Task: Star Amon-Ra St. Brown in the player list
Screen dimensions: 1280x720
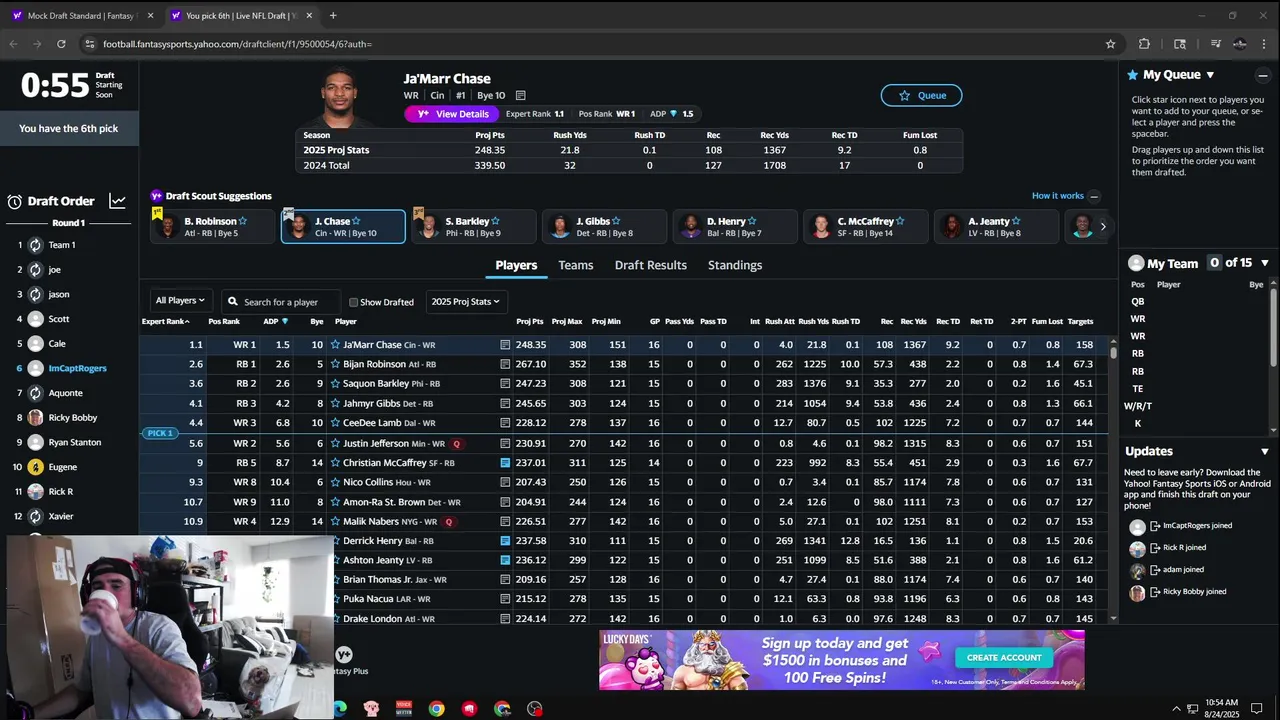Action: click(x=335, y=502)
